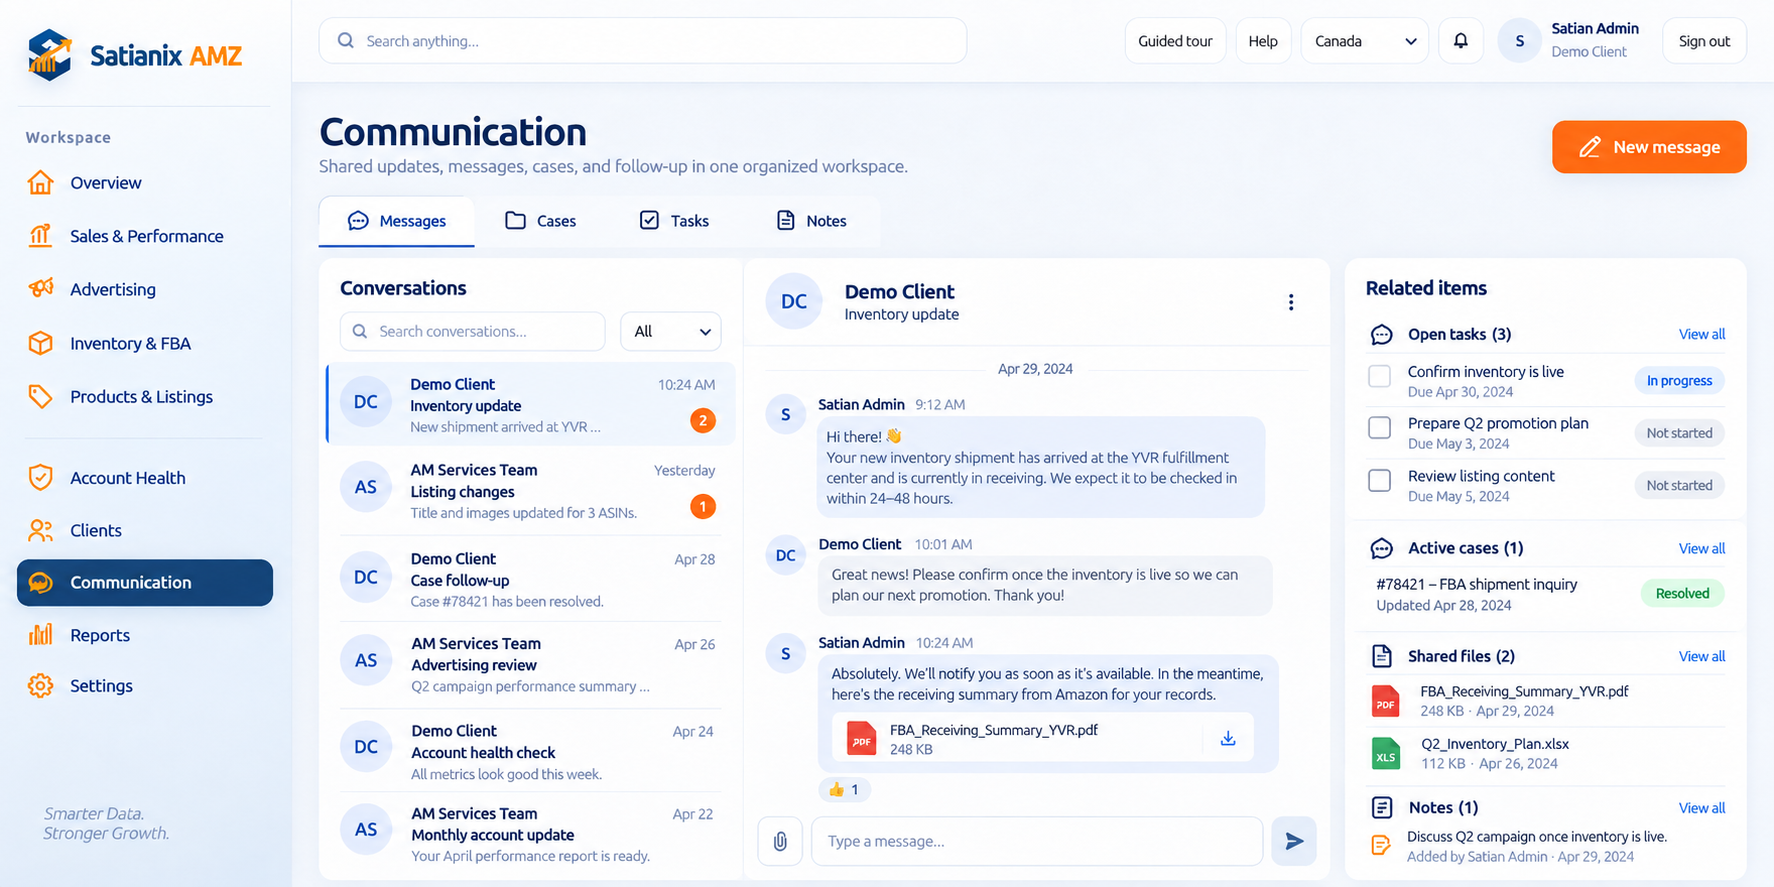The width and height of the screenshot is (1774, 887).
Task: Check the Prepare Q2 promotion plan task
Action: pyautogui.click(x=1380, y=428)
